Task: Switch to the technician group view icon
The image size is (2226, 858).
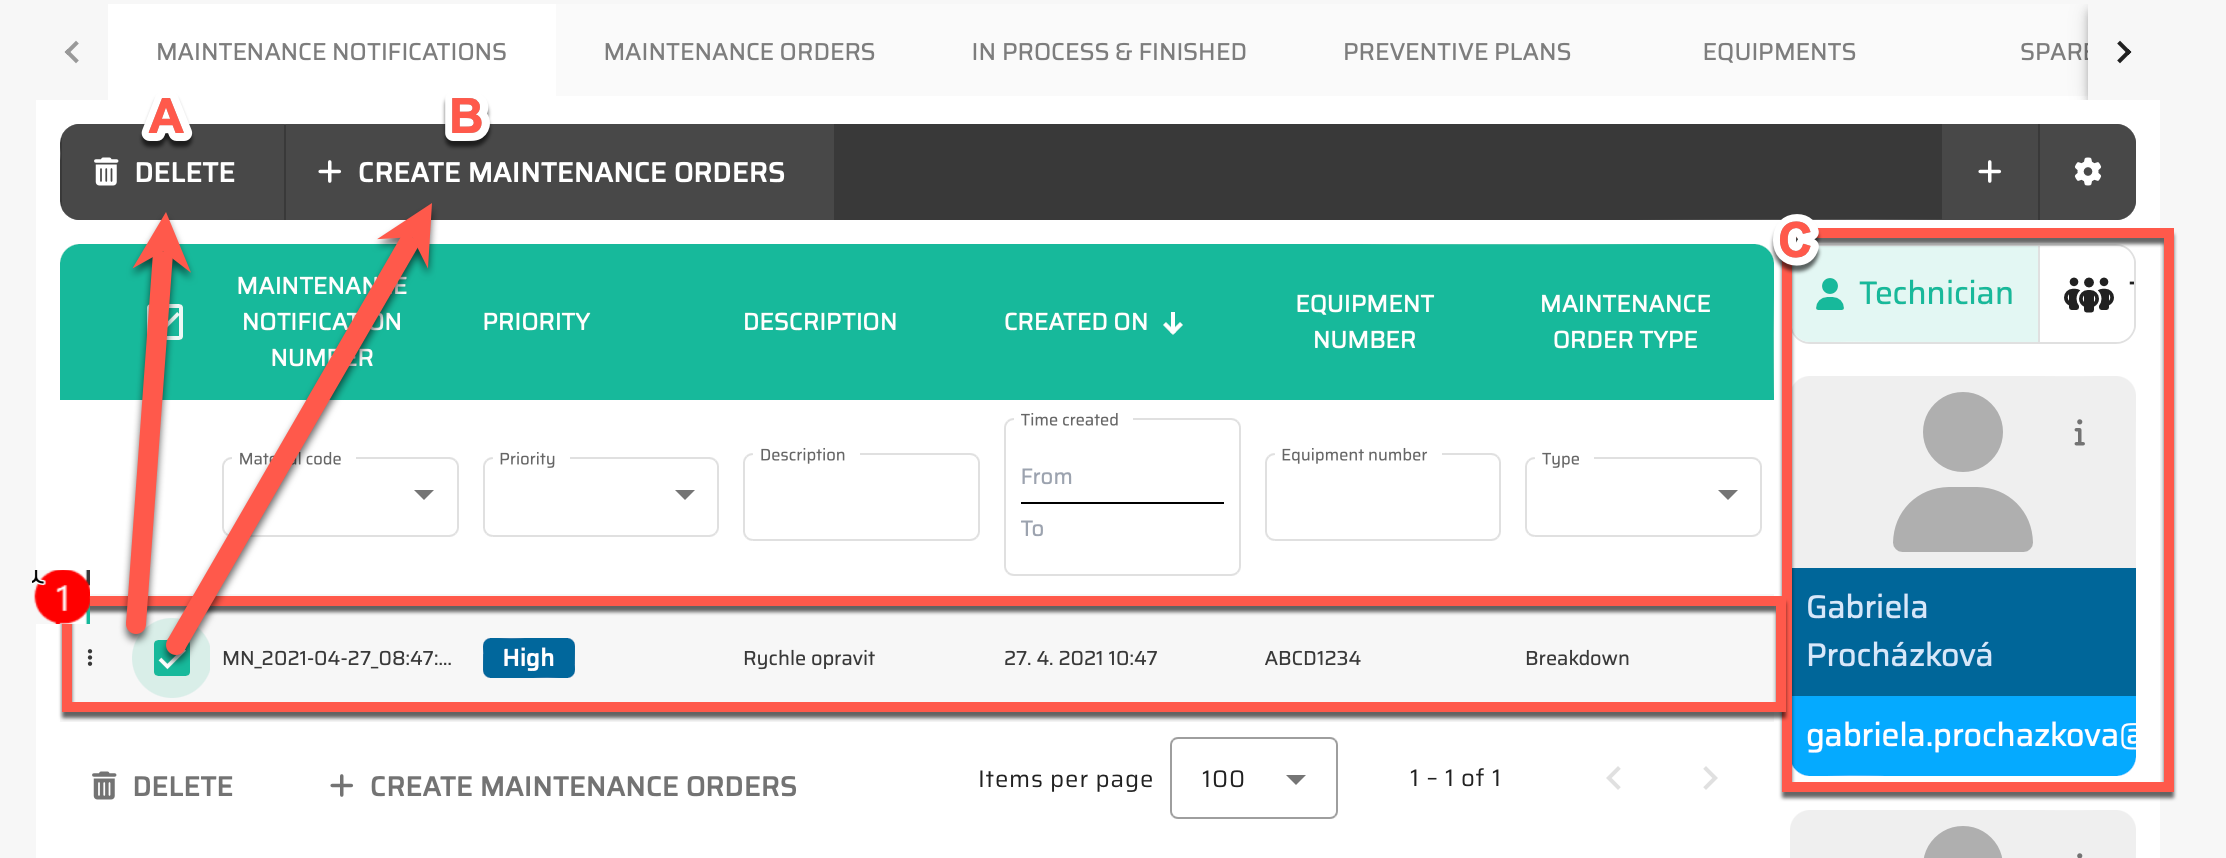Action: (2088, 295)
